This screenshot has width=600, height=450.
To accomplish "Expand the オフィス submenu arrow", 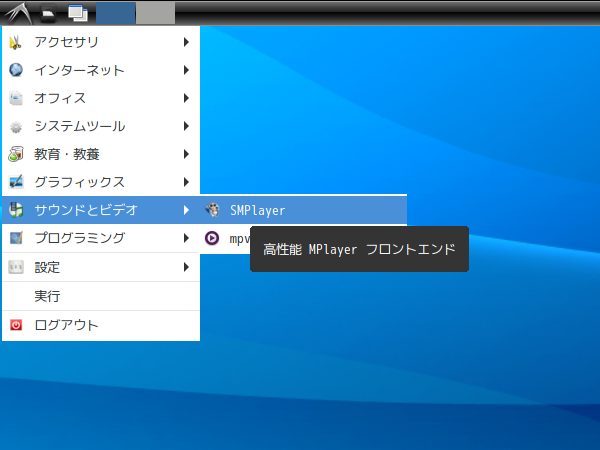I will coord(186,98).
